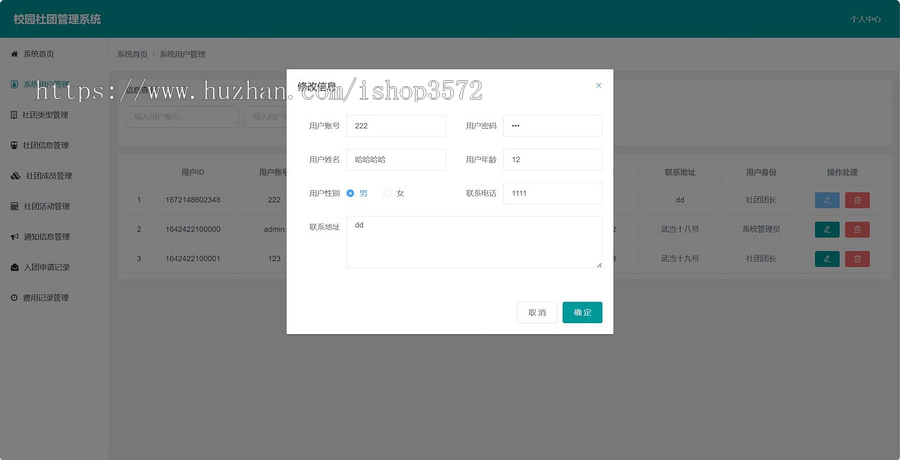
Task: Click user ID 1642422100000
Action: [193, 229]
